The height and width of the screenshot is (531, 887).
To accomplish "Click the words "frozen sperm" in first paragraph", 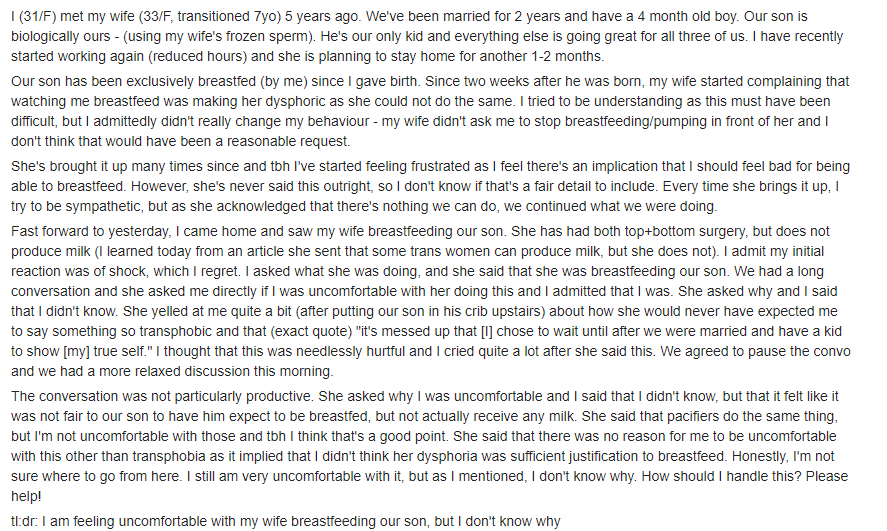I will click(x=272, y=37).
